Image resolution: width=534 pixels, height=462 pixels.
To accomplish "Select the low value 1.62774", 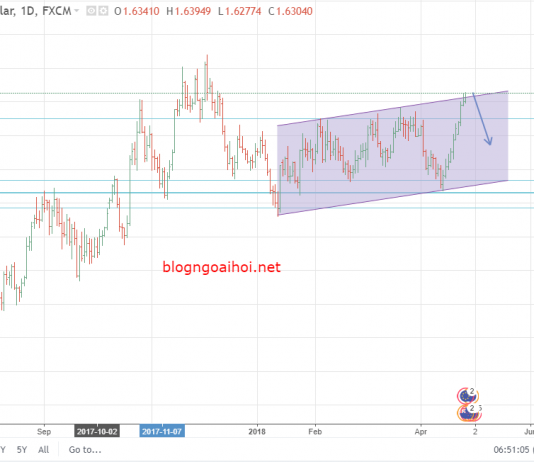I will click(243, 11).
